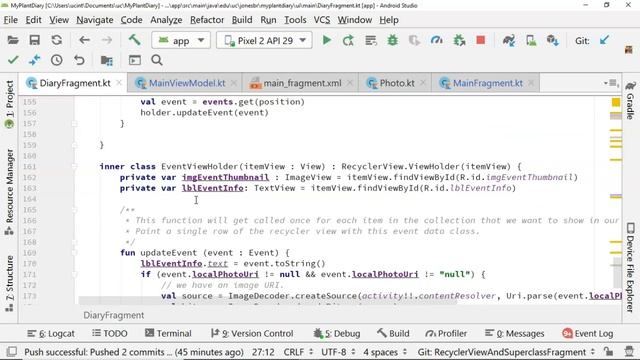This screenshot has width=640, height=360.
Task: Open the Refactor menu
Action: pos(207,20)
